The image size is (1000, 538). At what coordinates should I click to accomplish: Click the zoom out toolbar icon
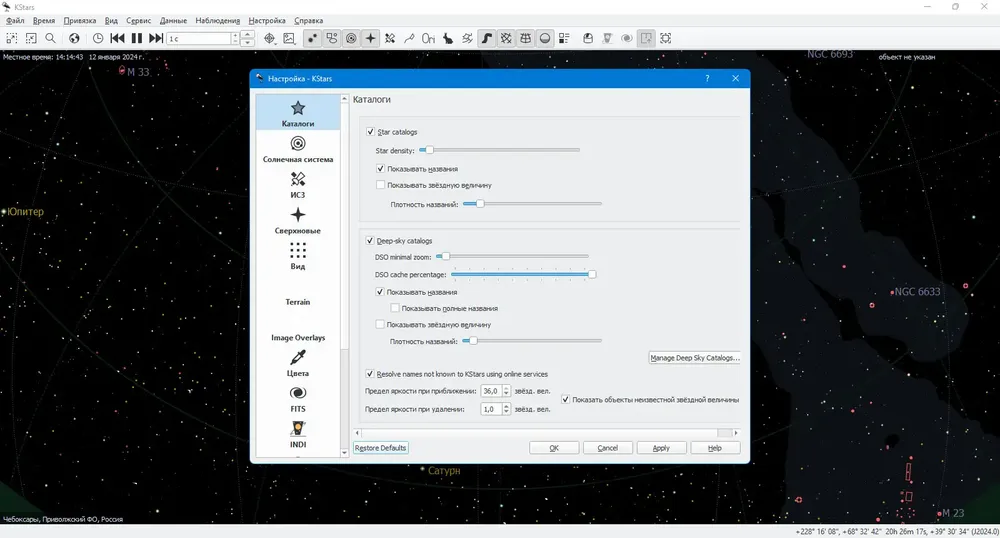tap(31, 38)
